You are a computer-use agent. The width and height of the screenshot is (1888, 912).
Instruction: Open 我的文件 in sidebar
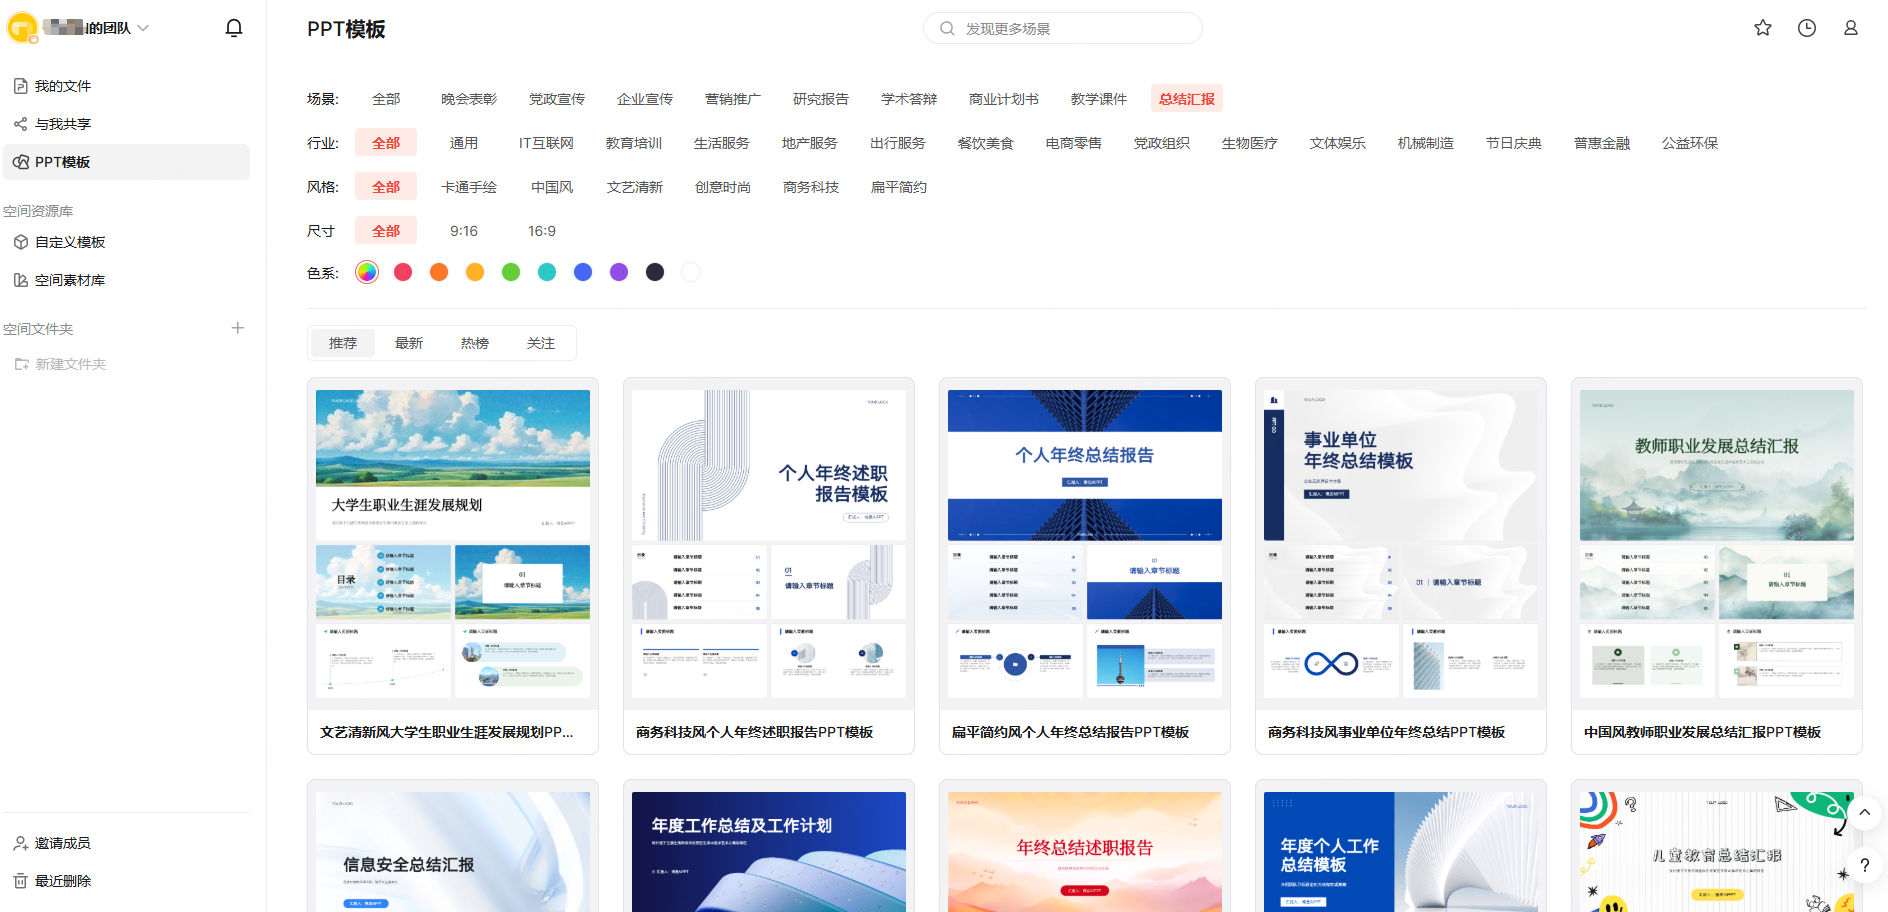[x=126, y=86]
